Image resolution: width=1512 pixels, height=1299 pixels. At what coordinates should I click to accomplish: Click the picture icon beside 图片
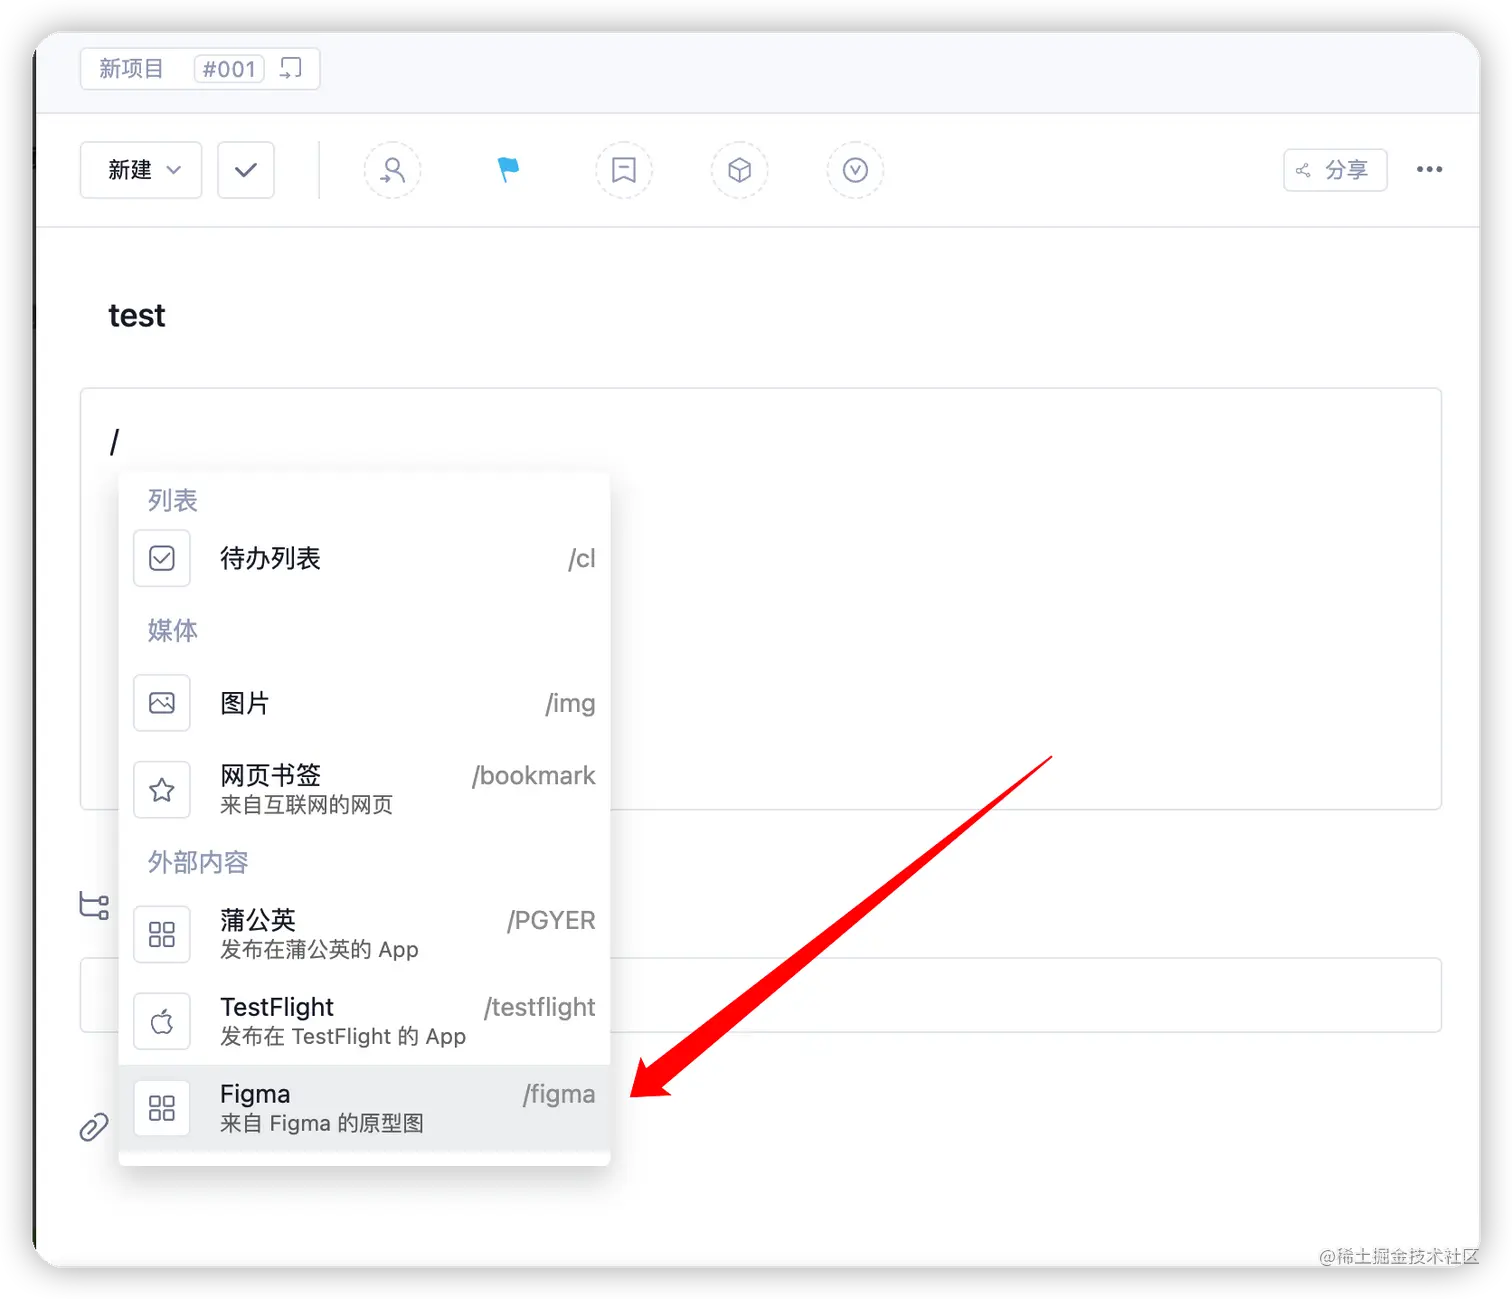click(x=162, y=703)
